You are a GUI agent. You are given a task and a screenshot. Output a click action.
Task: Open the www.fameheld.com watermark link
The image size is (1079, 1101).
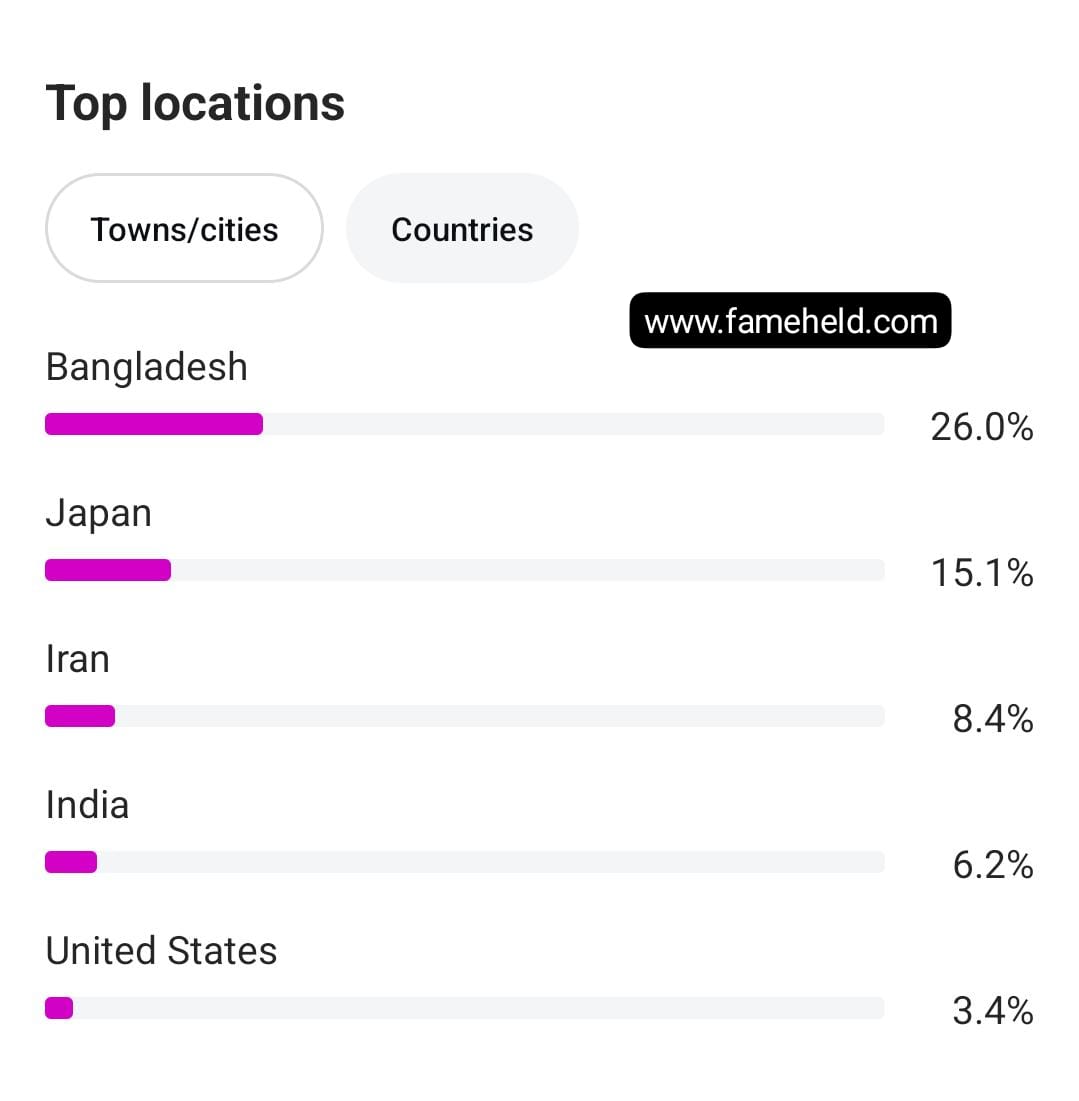click(x=790, y=321)
